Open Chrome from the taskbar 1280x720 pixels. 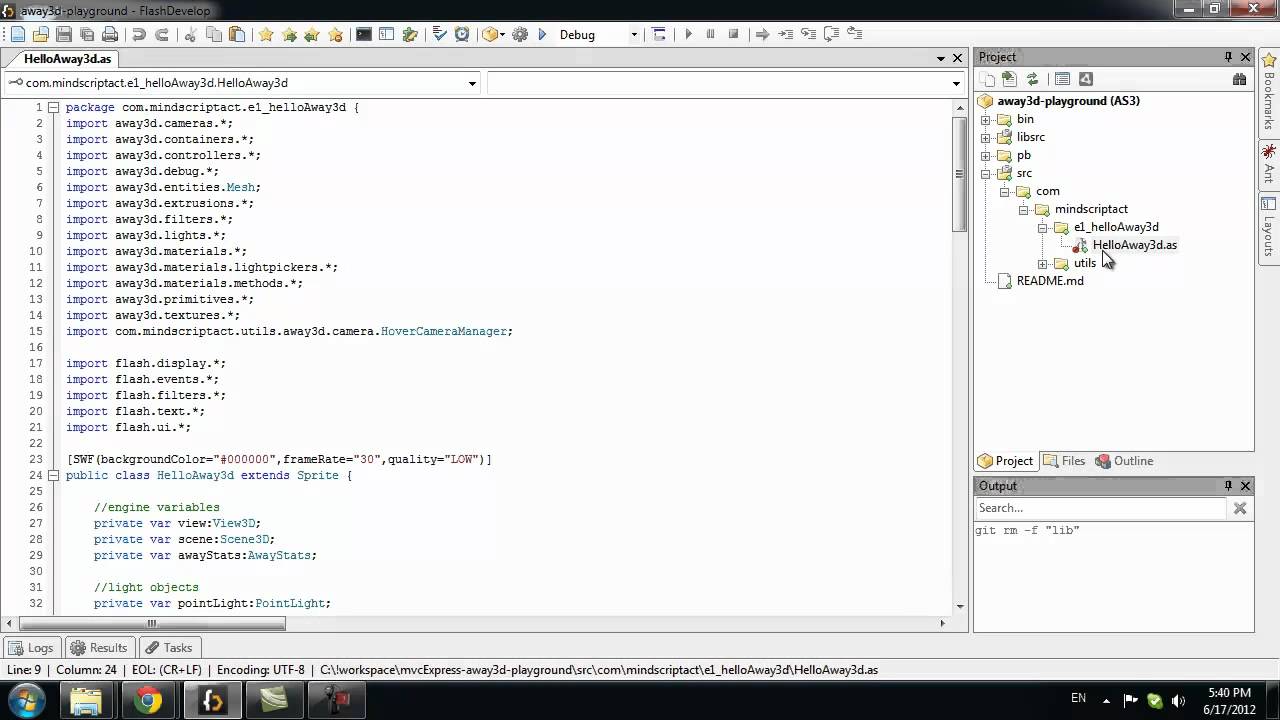tap(148, 700)
